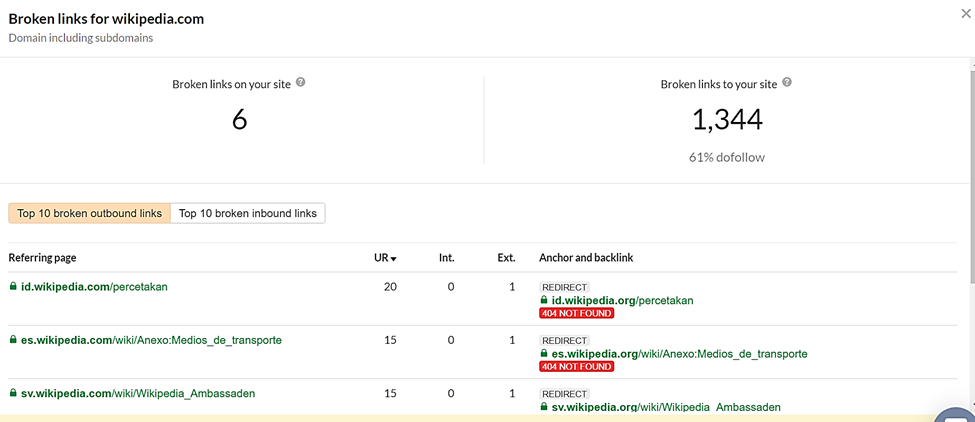This screenshot has width=975, height=422.
Task: Click lock icon beside id.wikipedia.com/percetakan
Action: [x=12, y=287]
